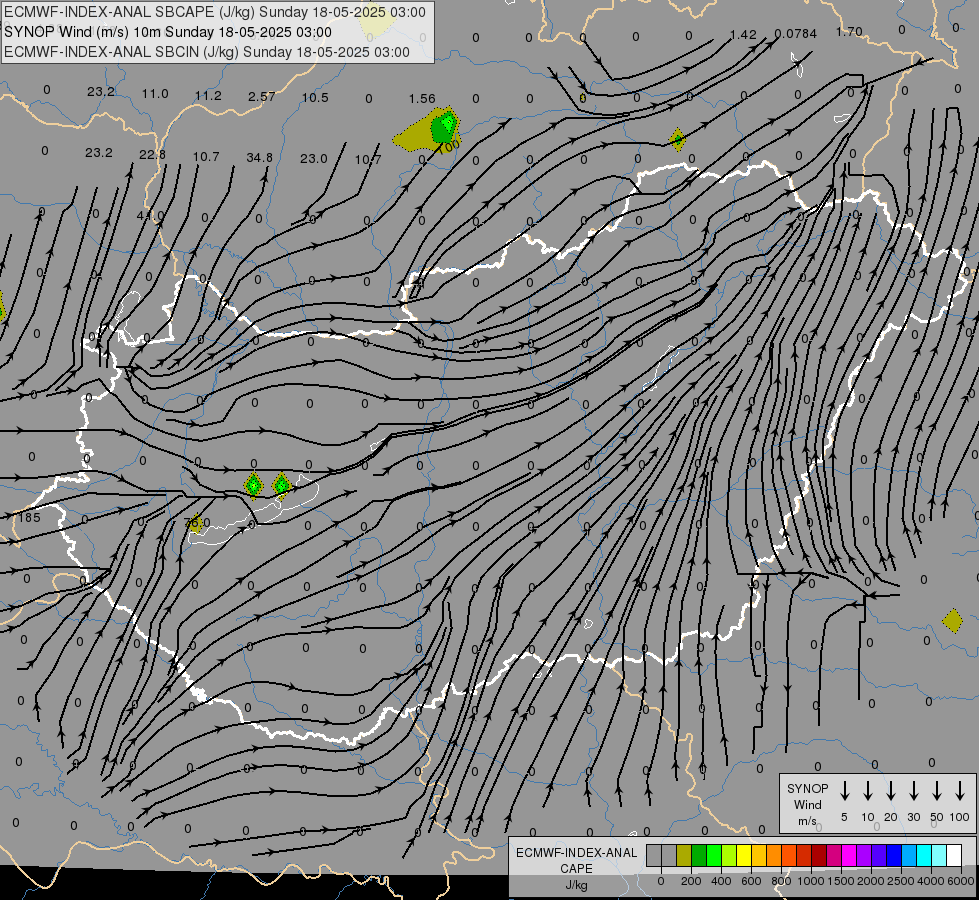Image resolution: width=979 pixels, height=900 pixels.
Task: Select the white swatch in CAPE legend
Action: [x=954, y=855]
